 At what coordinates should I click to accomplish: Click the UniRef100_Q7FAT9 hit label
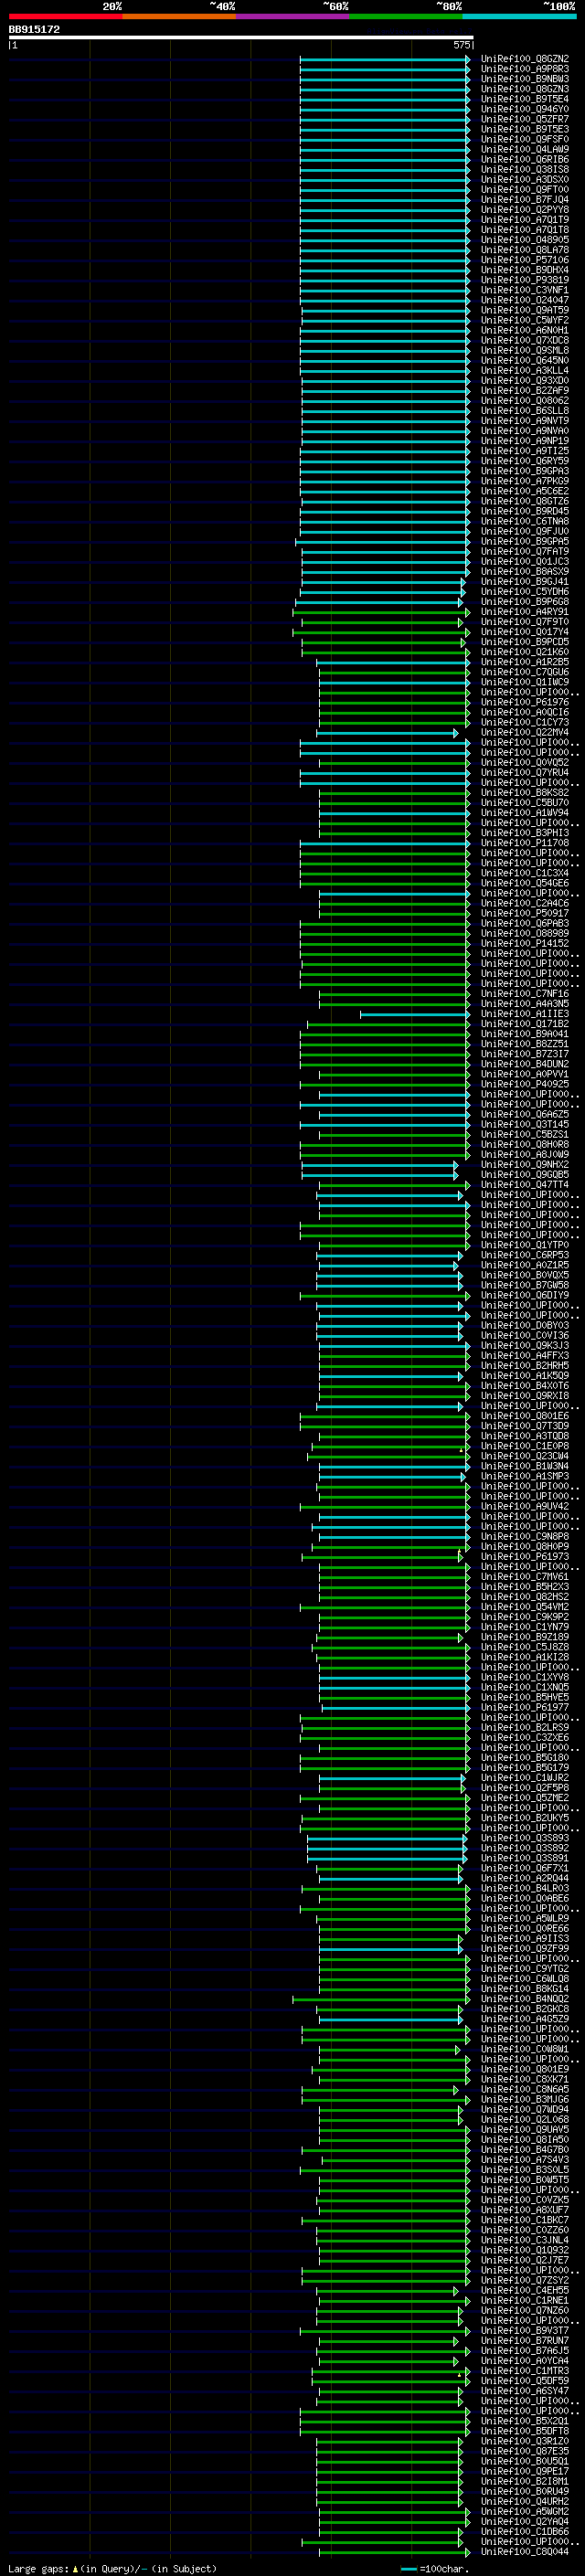coord(524,552)
